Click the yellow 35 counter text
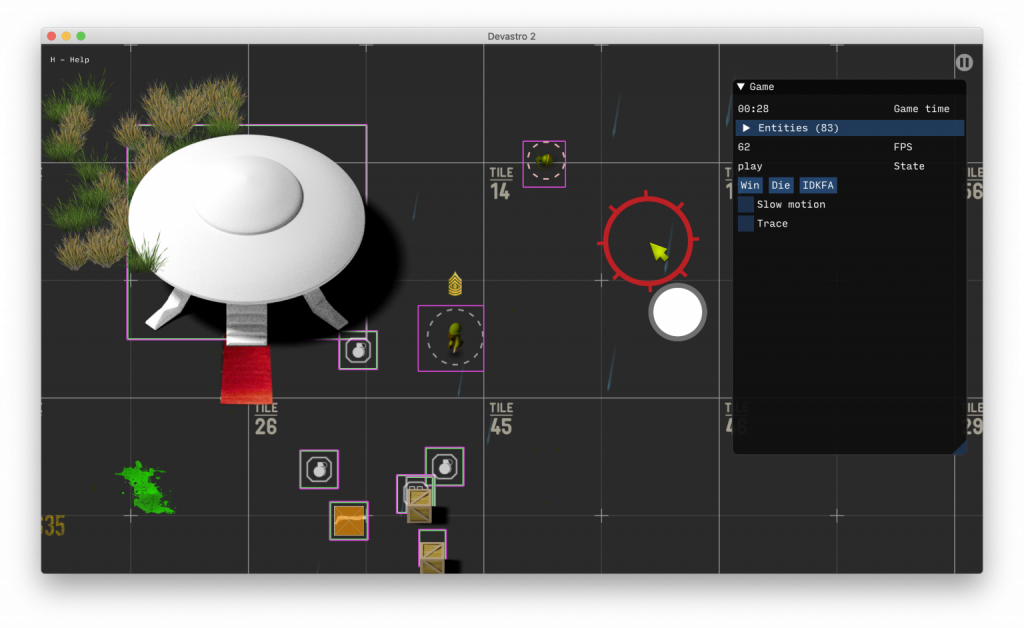This screenshot has height=628, width=1024. [53, 526]
